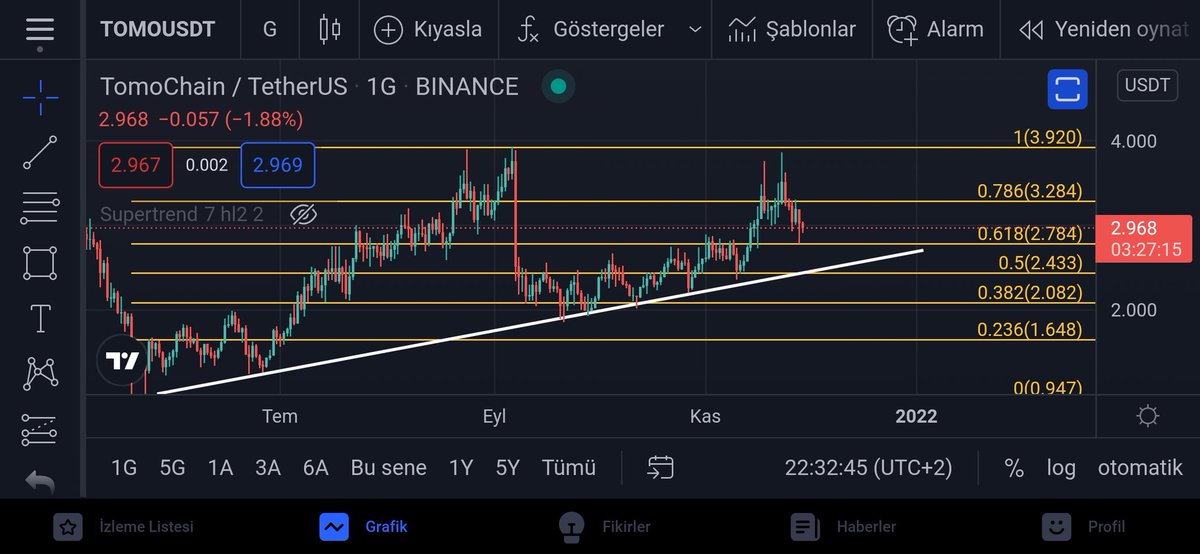Select the Supertrend 7 hl2 2 legend
Screen dimensions: 1200x554
[183, 214]
